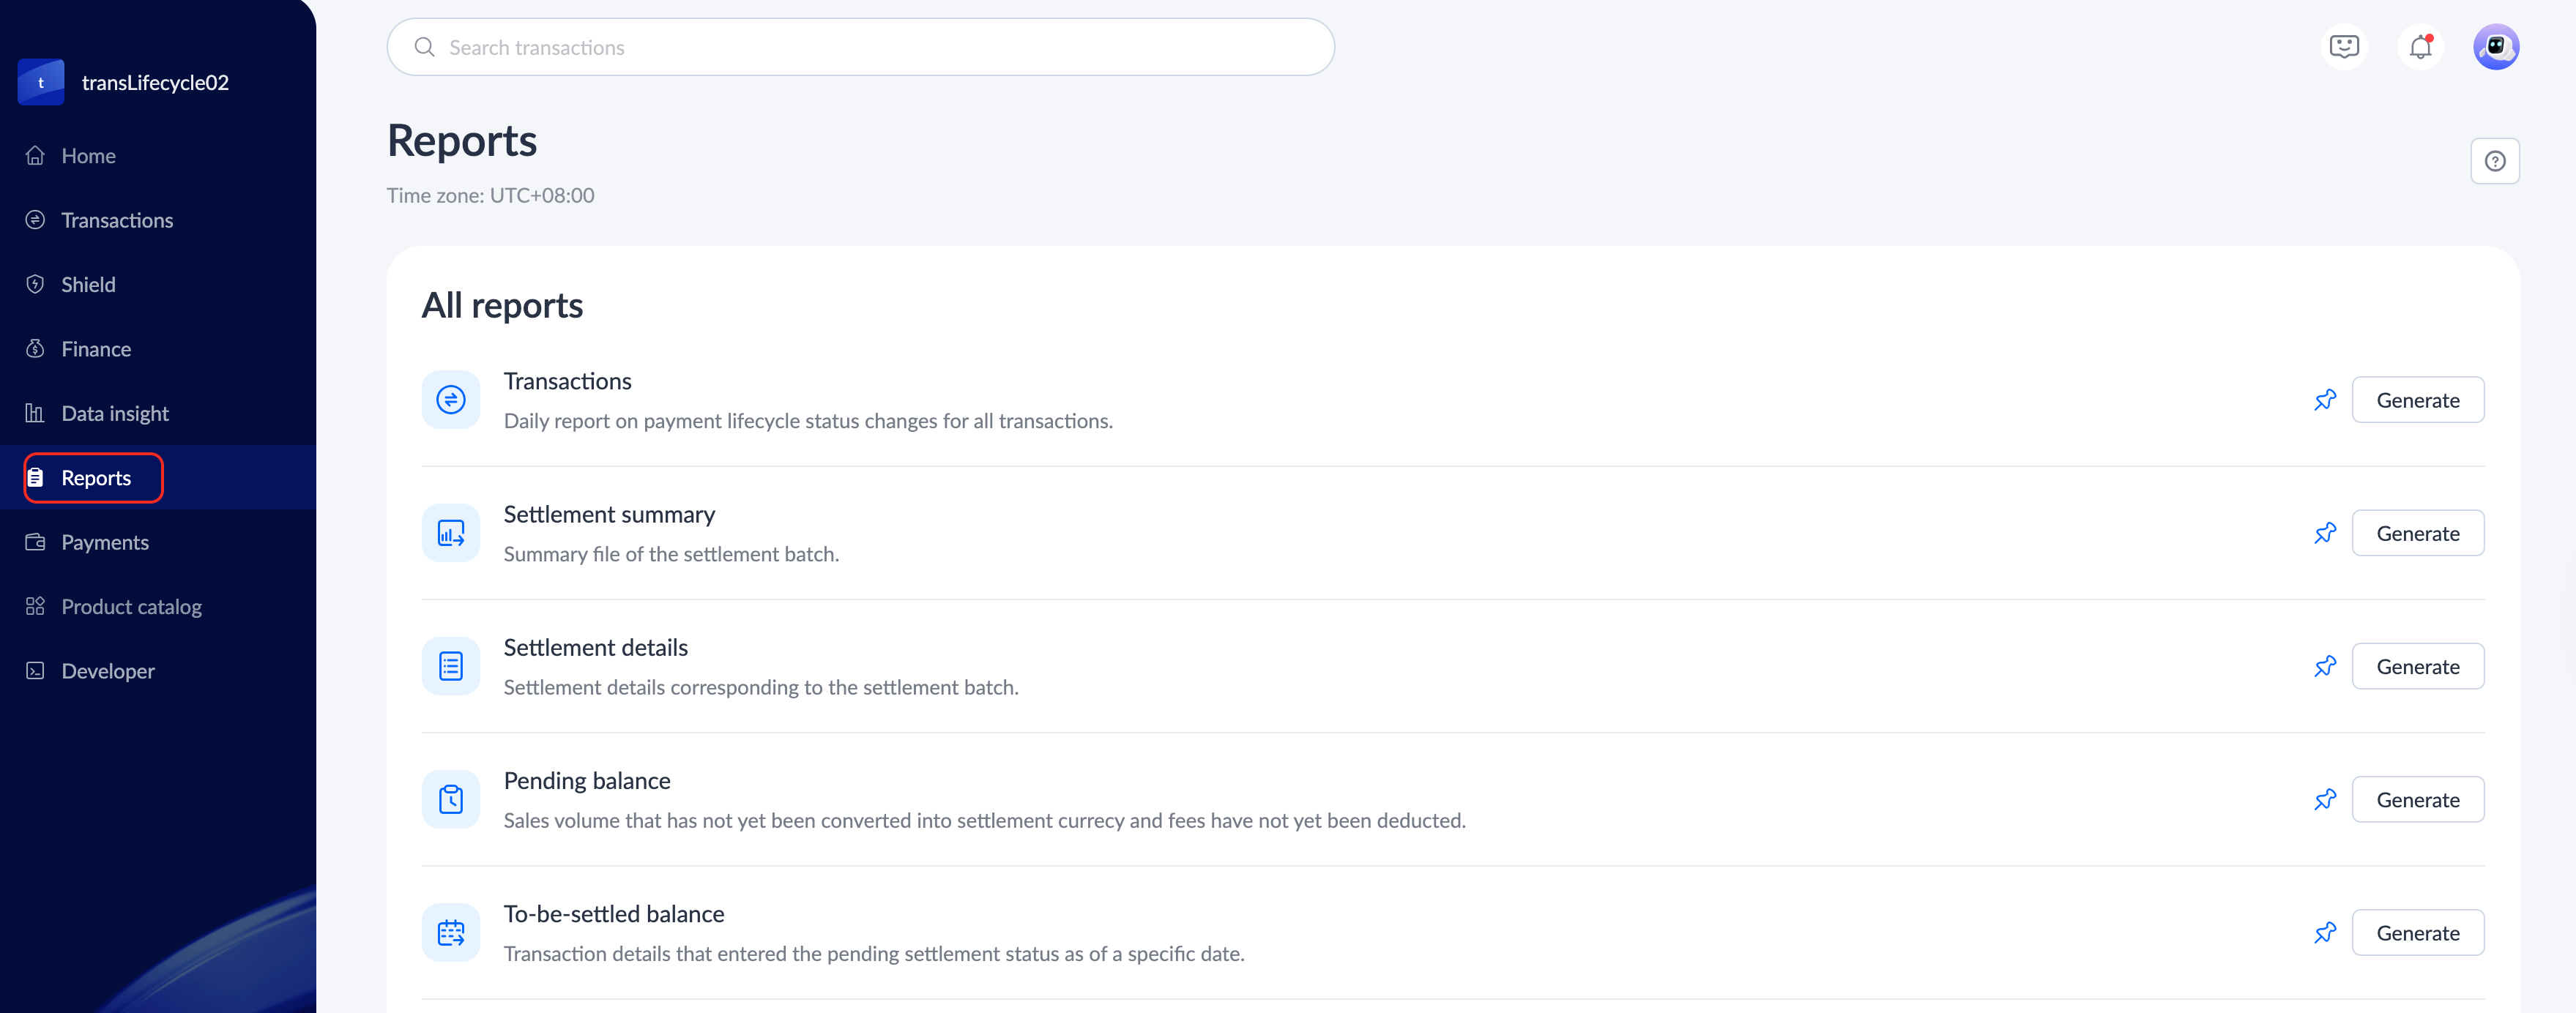The height and width of the screenshot is (1013, 2576).
Task: Click the notification bell icon
Action: (x=2420, y=47)
